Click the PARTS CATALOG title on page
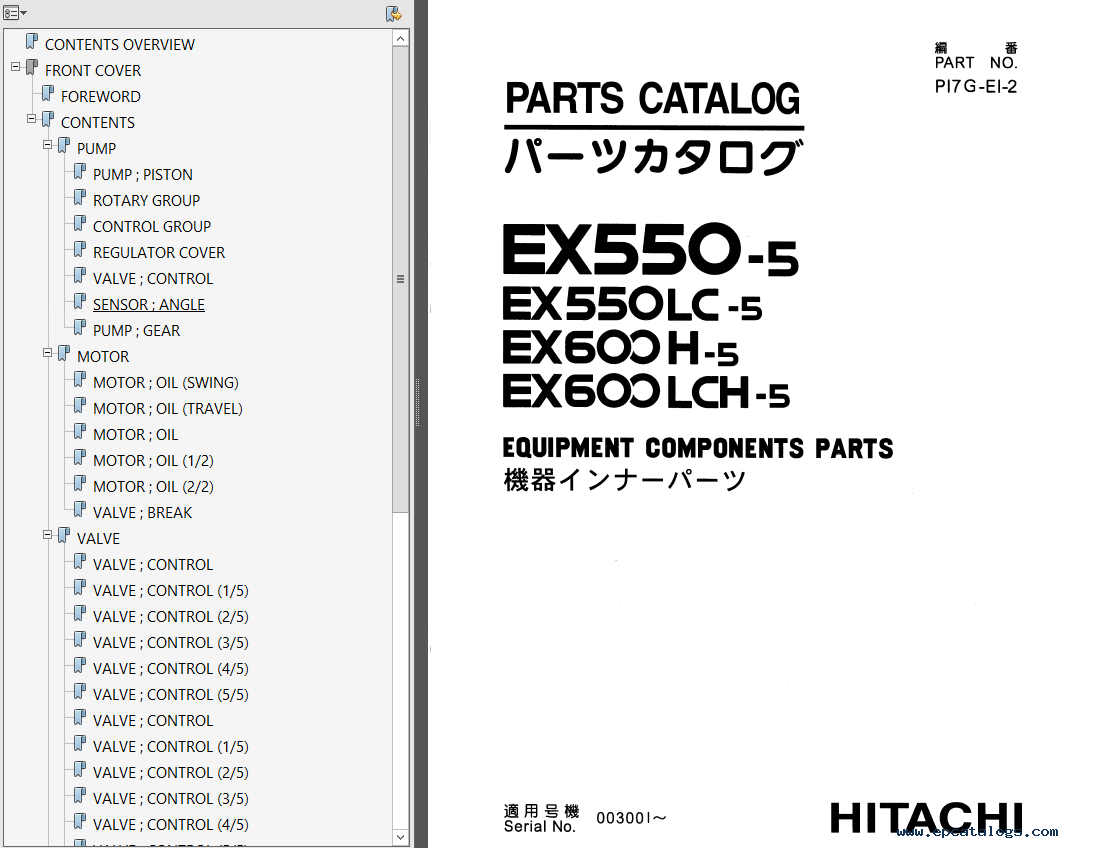The height and width of the screenshot is (848, 1109). coord(652,98)
